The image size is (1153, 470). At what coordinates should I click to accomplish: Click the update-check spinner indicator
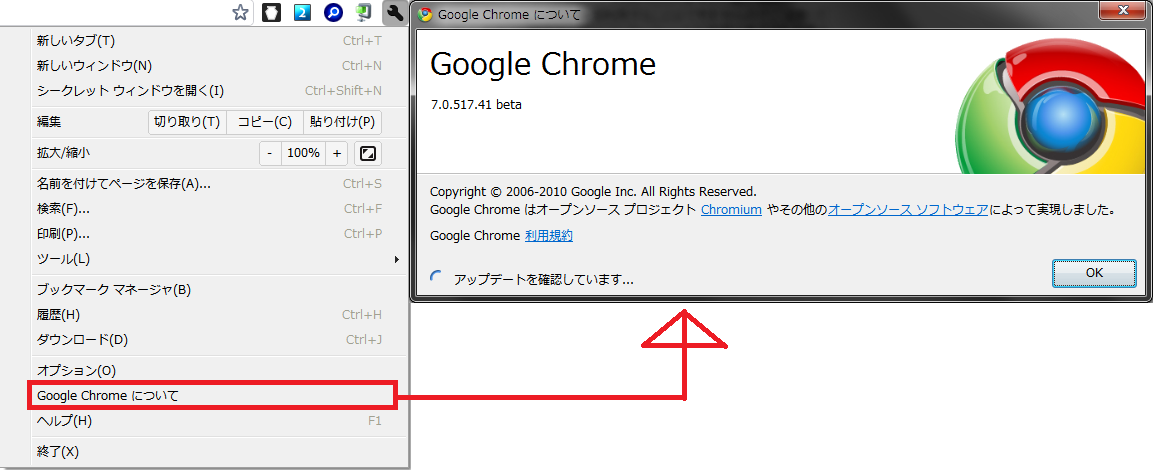[x=436, y=277]
